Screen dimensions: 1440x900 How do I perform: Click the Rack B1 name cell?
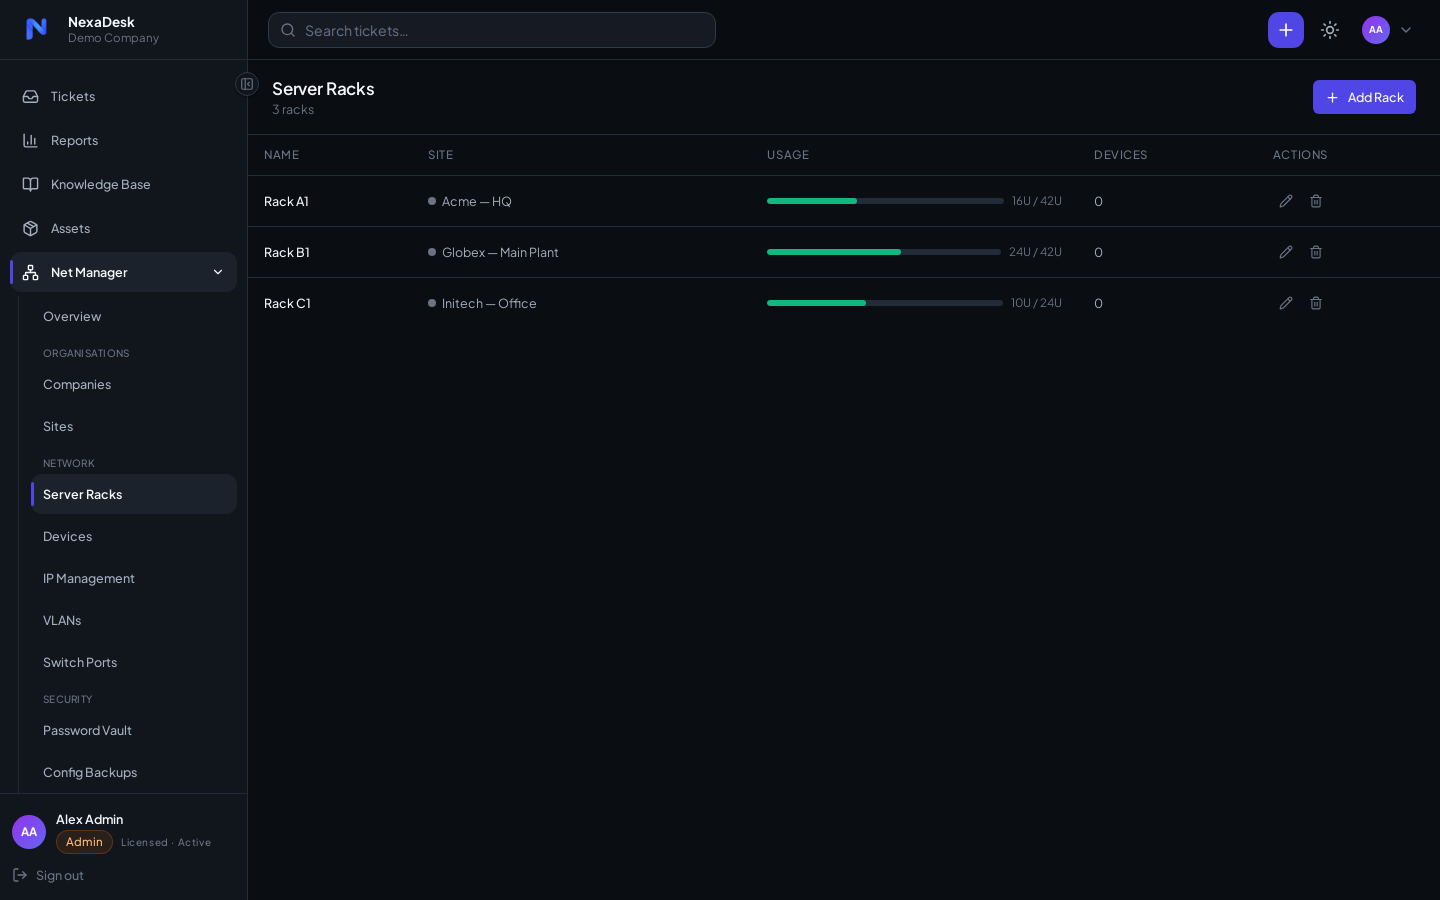tap(287, 253)
